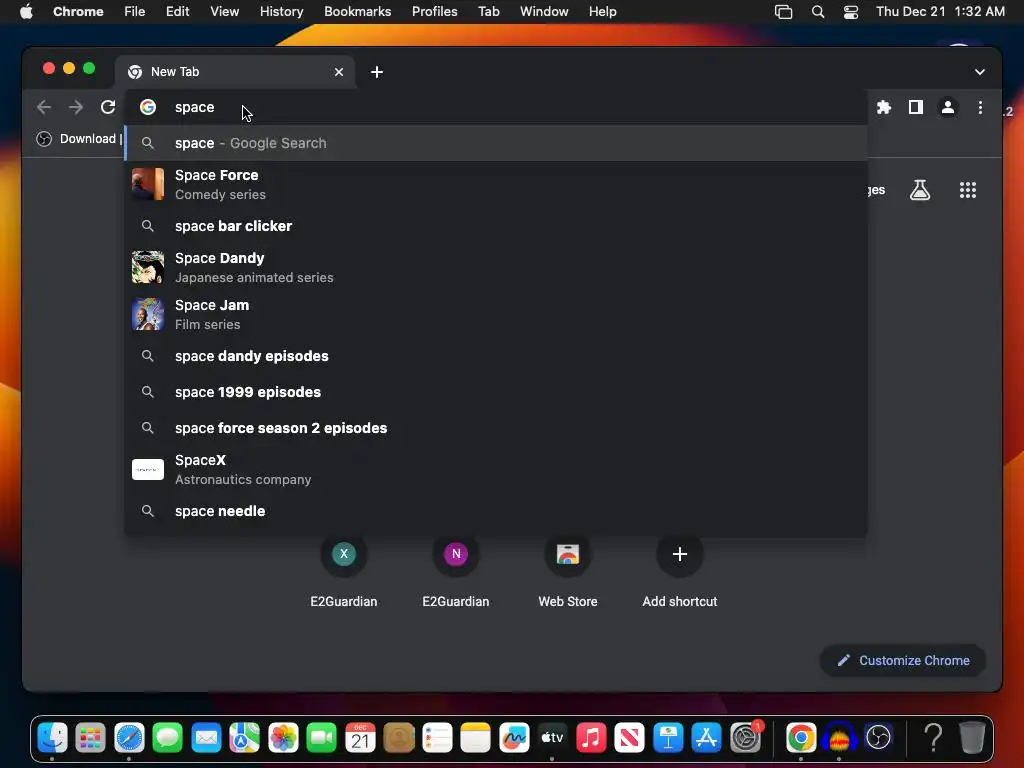Open a new tab with plus button
Screen dimensions: 1024x768
[377, 72]
